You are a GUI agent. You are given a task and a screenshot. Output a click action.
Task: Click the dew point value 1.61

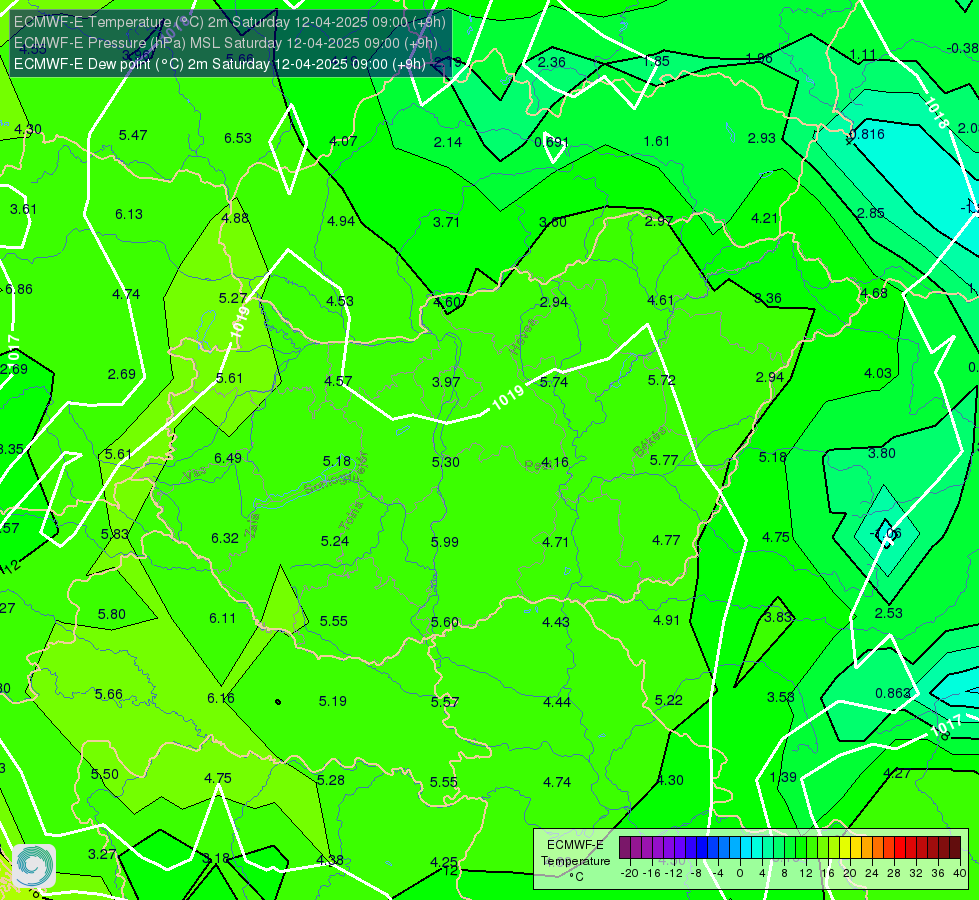tap(657, 141)
